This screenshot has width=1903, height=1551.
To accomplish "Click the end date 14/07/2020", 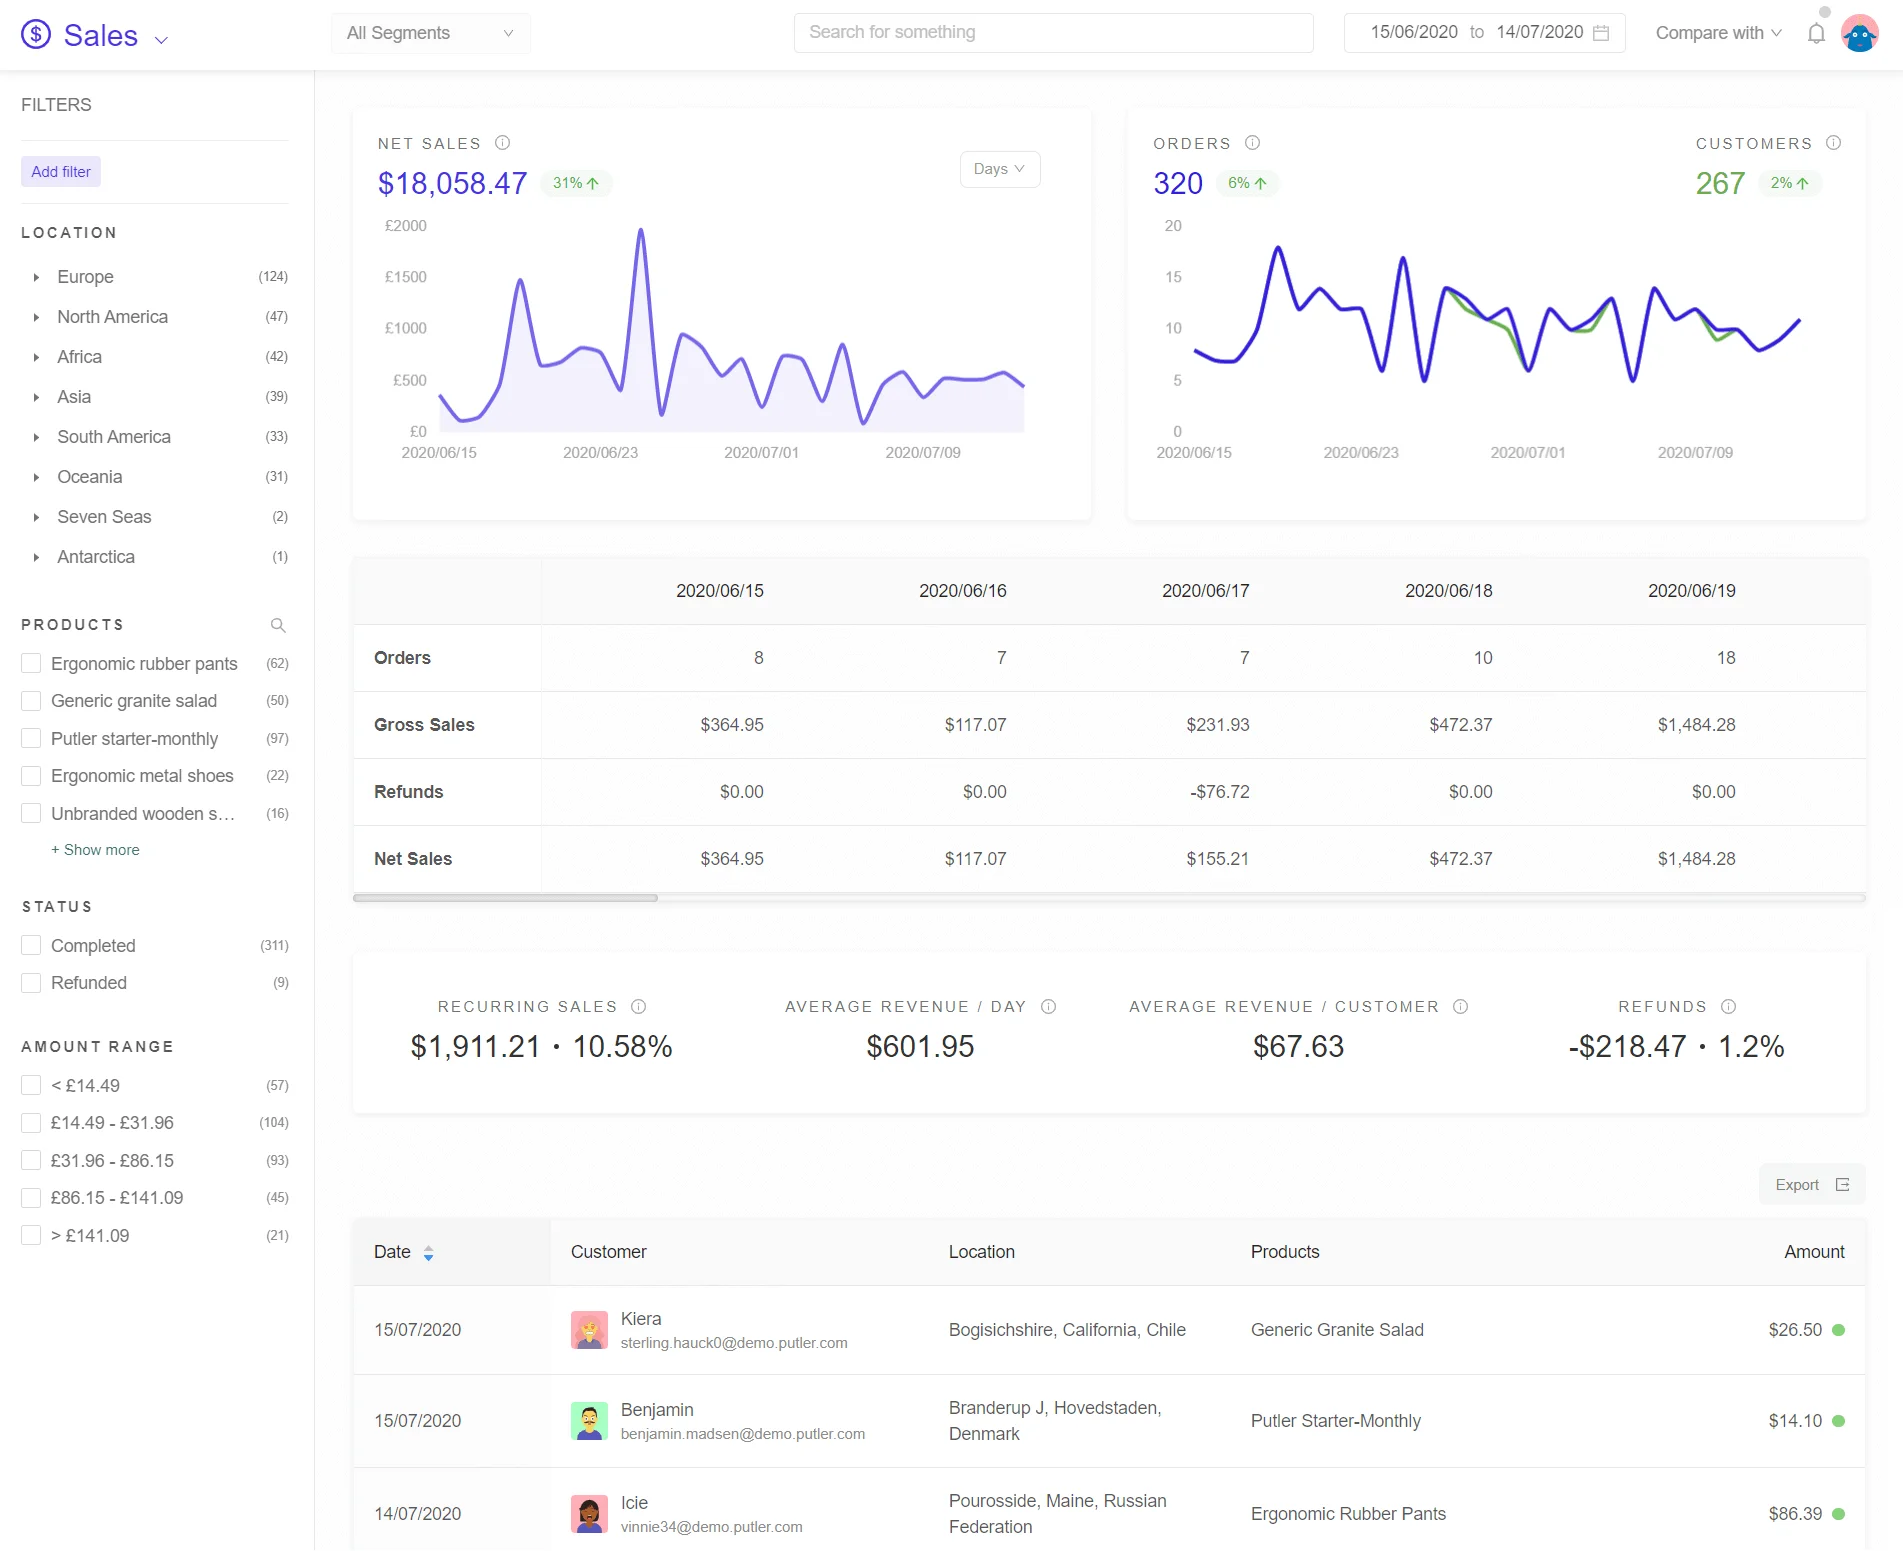I will click(1539, 33).
